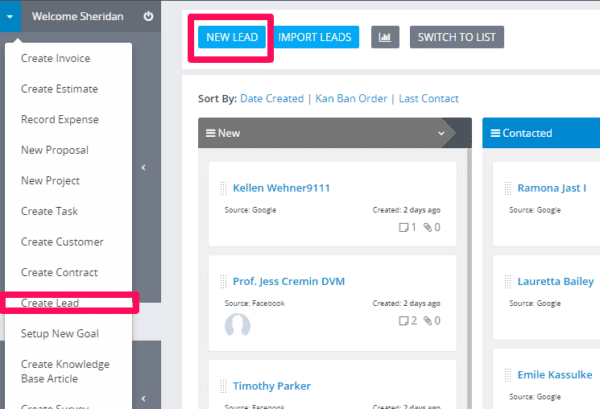This screenshot has width=600, height=409.
Task: Select Create Invoice from menu
Action: [55, 58]
